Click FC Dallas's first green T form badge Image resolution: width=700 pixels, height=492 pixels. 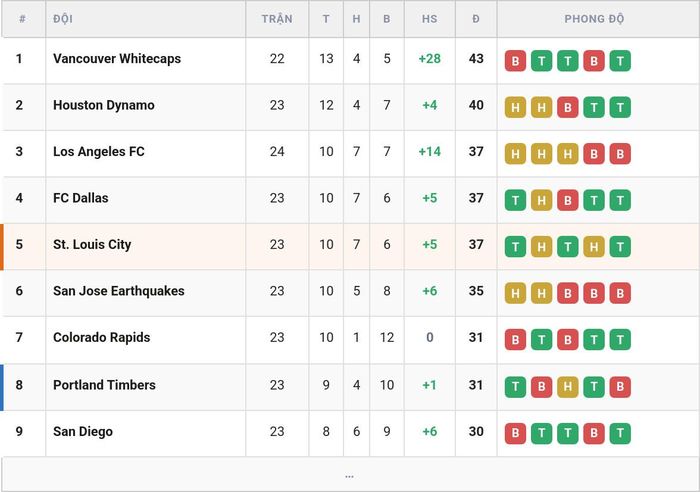click(x=515, y=200)
